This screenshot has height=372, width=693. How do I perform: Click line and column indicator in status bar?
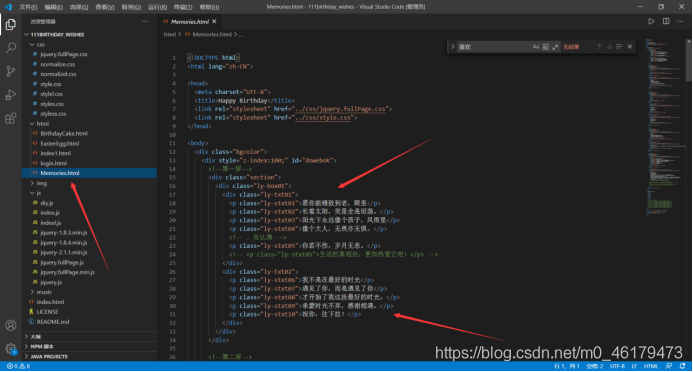[x=567, y=366]
